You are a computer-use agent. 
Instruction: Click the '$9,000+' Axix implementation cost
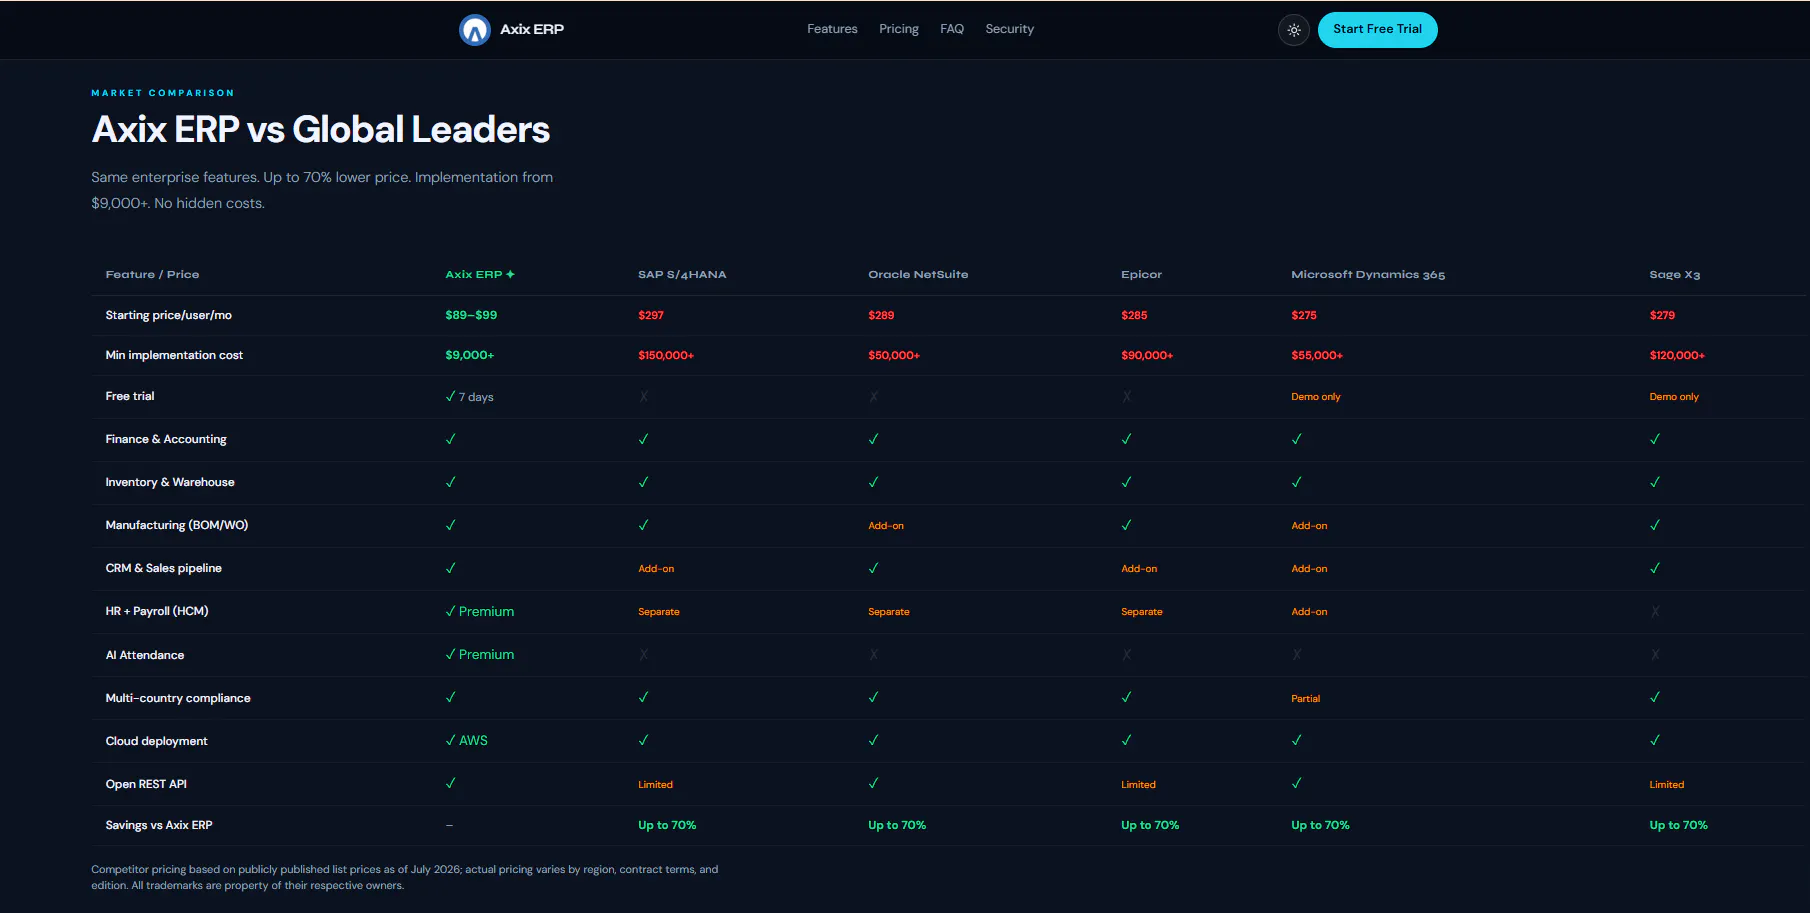click(470, 355)
